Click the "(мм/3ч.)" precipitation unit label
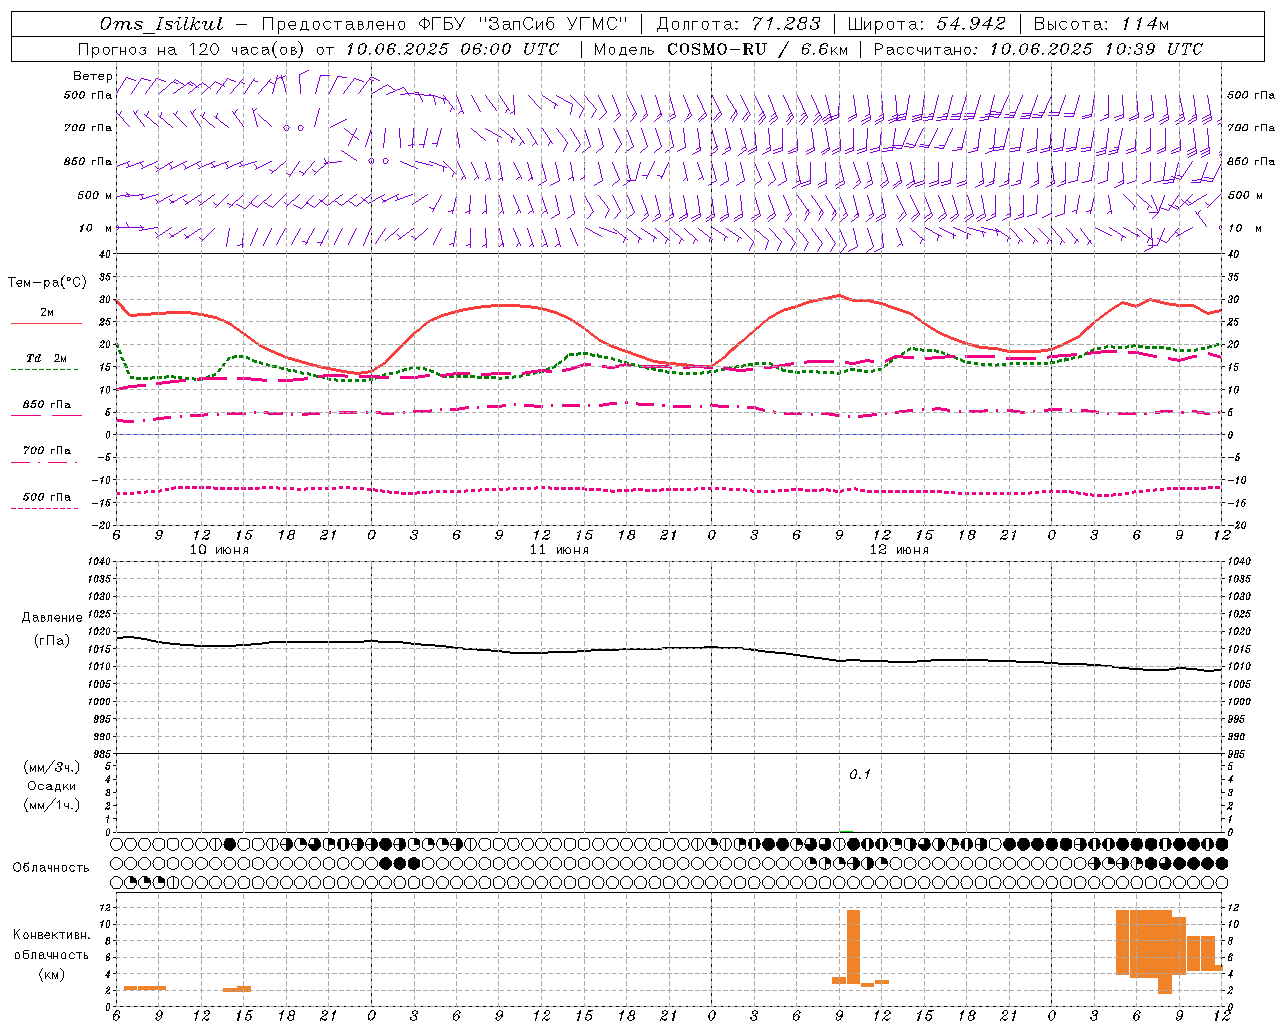Screen dimensions: 1280x1024 (x=52, y=767)
